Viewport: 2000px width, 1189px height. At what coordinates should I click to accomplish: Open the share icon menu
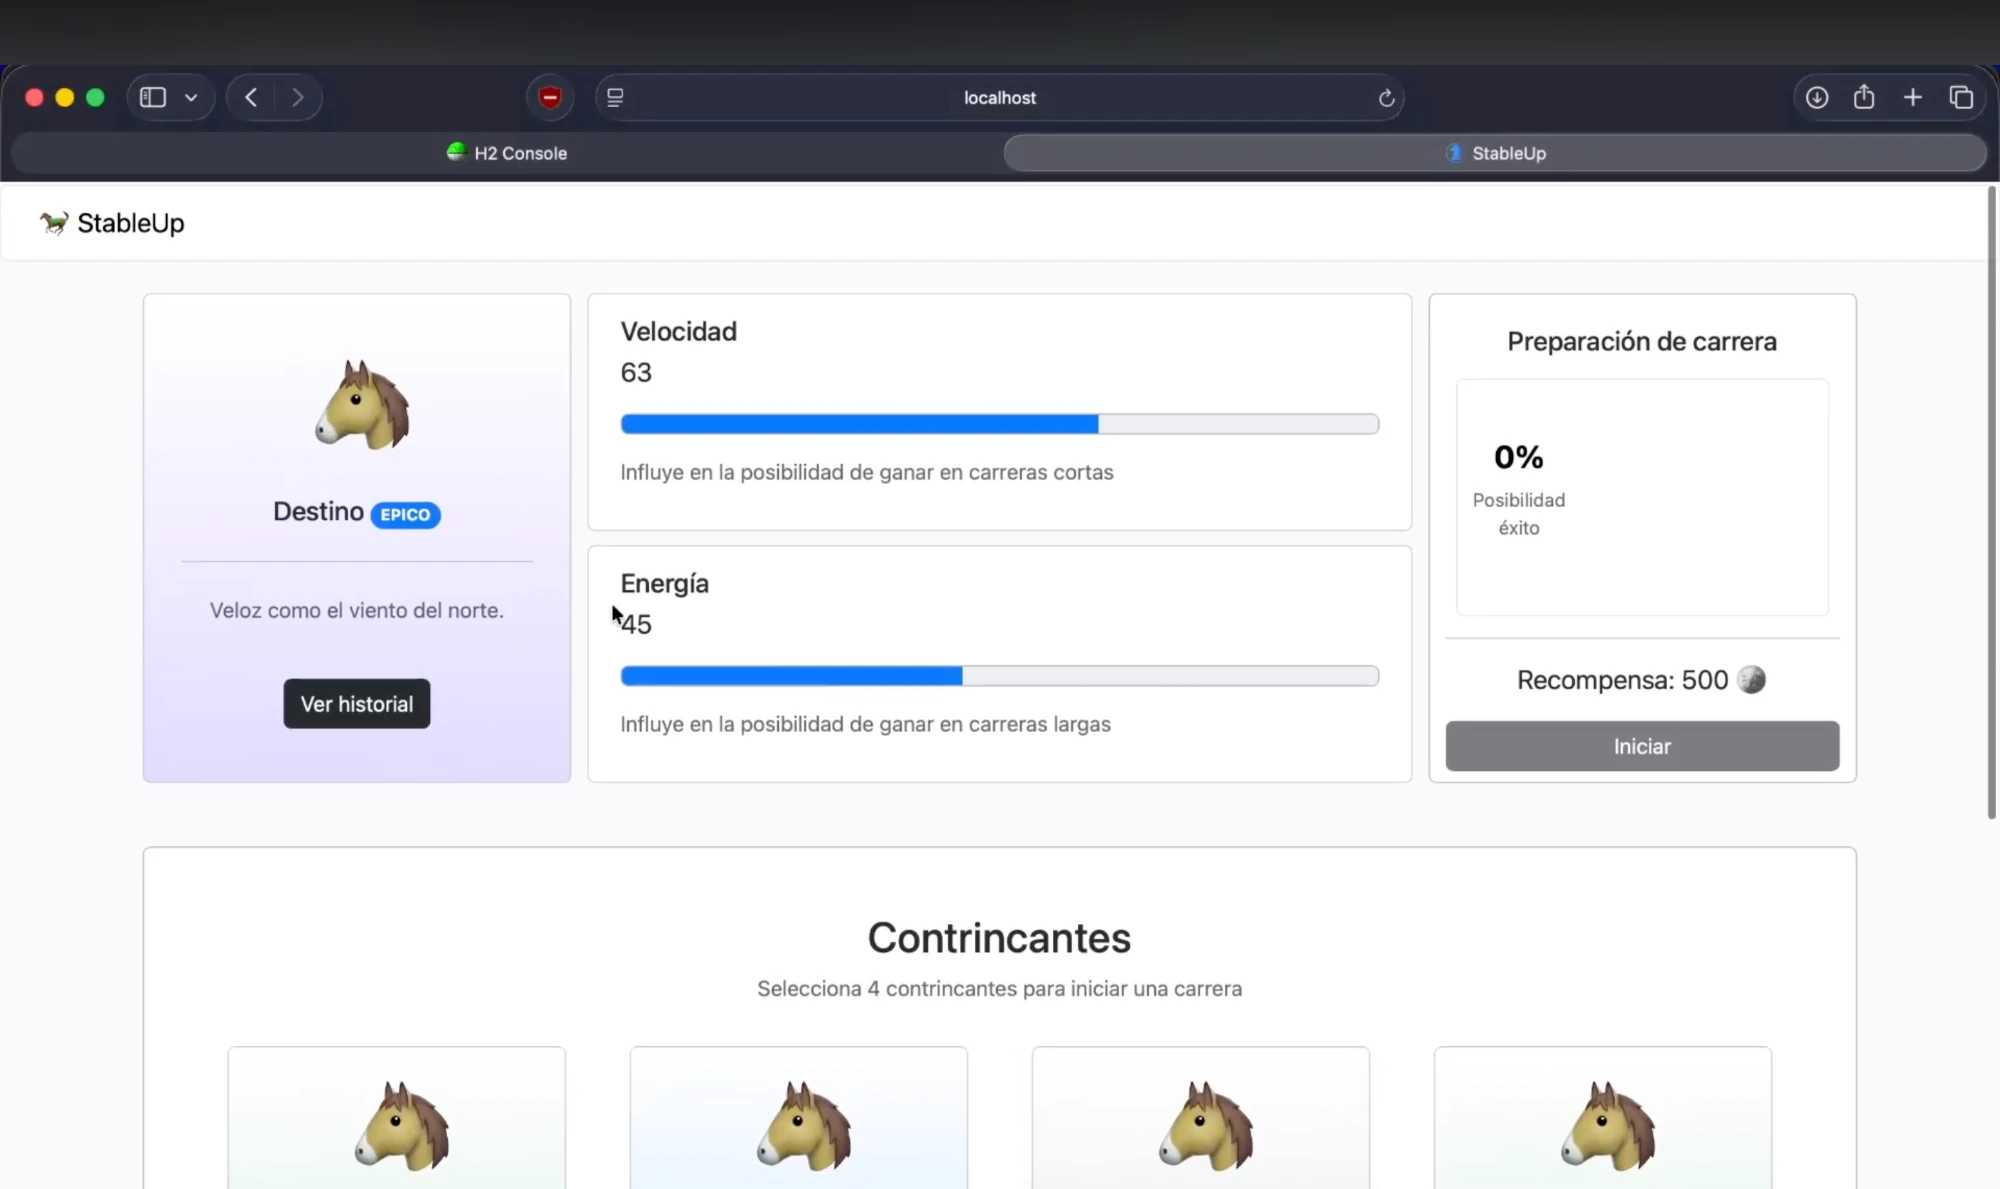point(1864,97)
